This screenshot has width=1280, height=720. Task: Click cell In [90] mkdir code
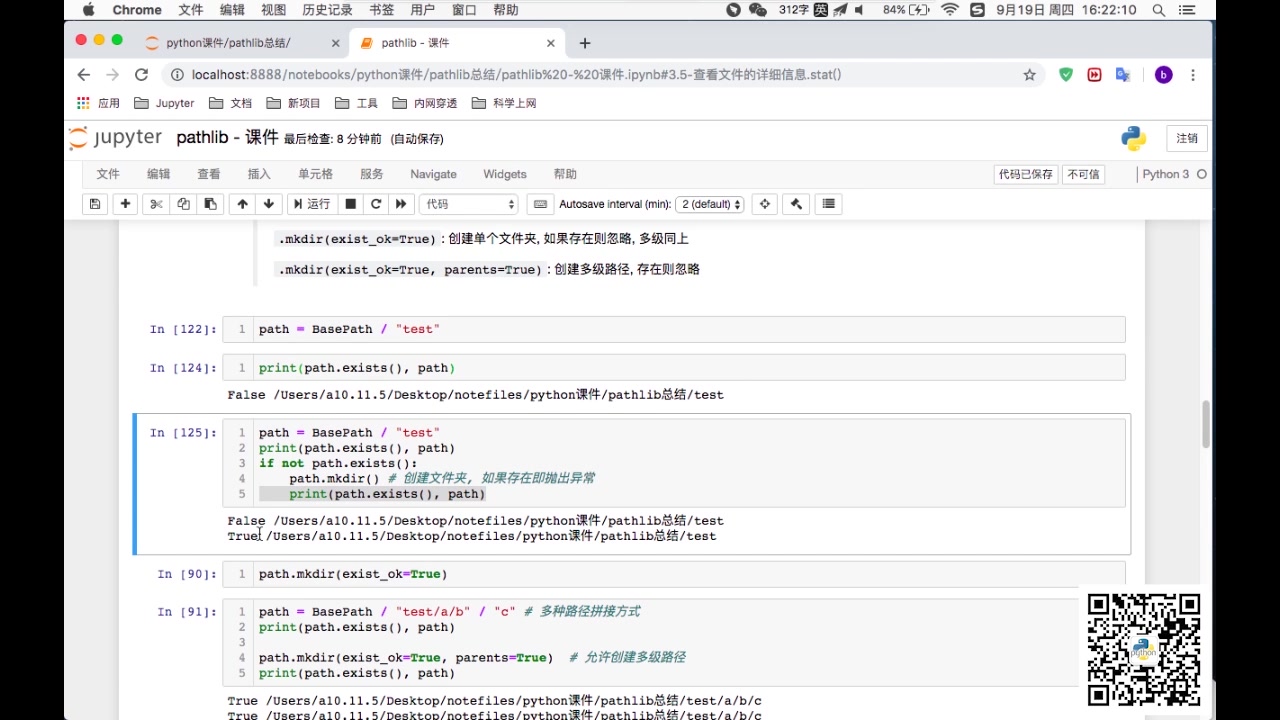353,574
